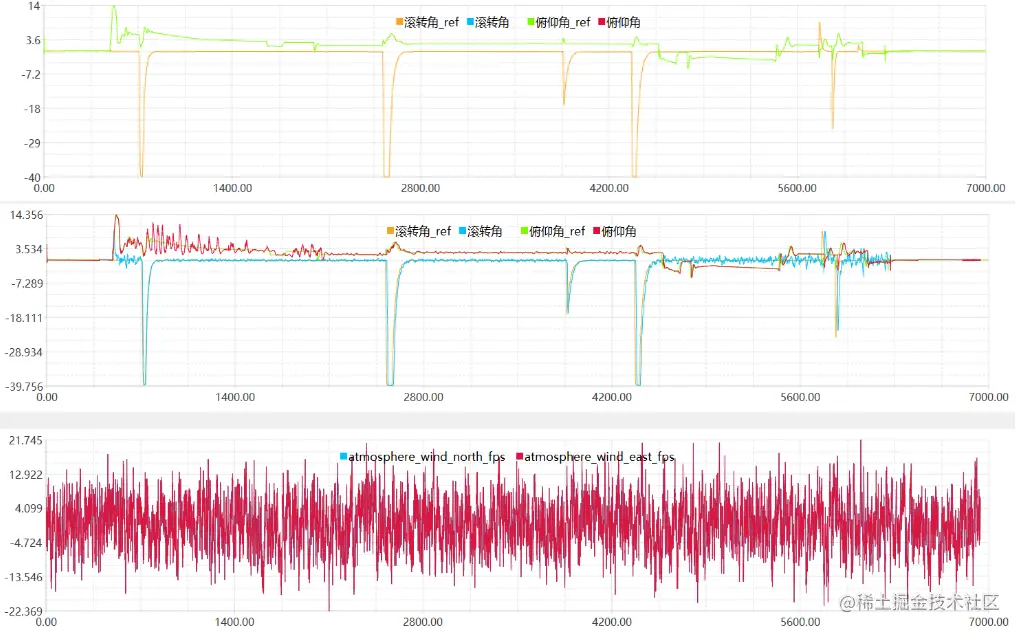The height and width of the screenshot is (632, 1019).
Task: Click y-axis value -29 on top chart
Action: [32, 143]
